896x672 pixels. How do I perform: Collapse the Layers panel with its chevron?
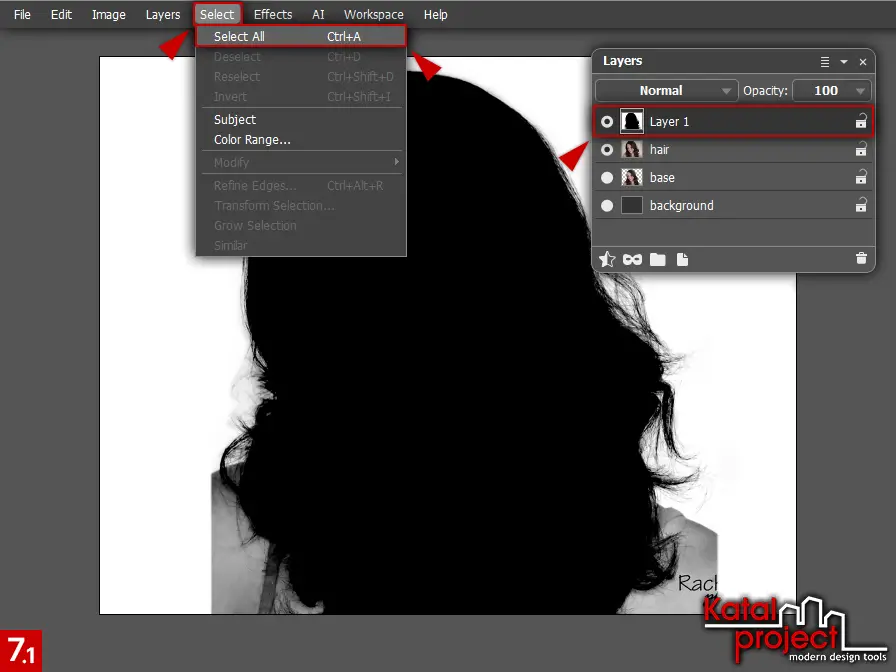tap(843, 61)
